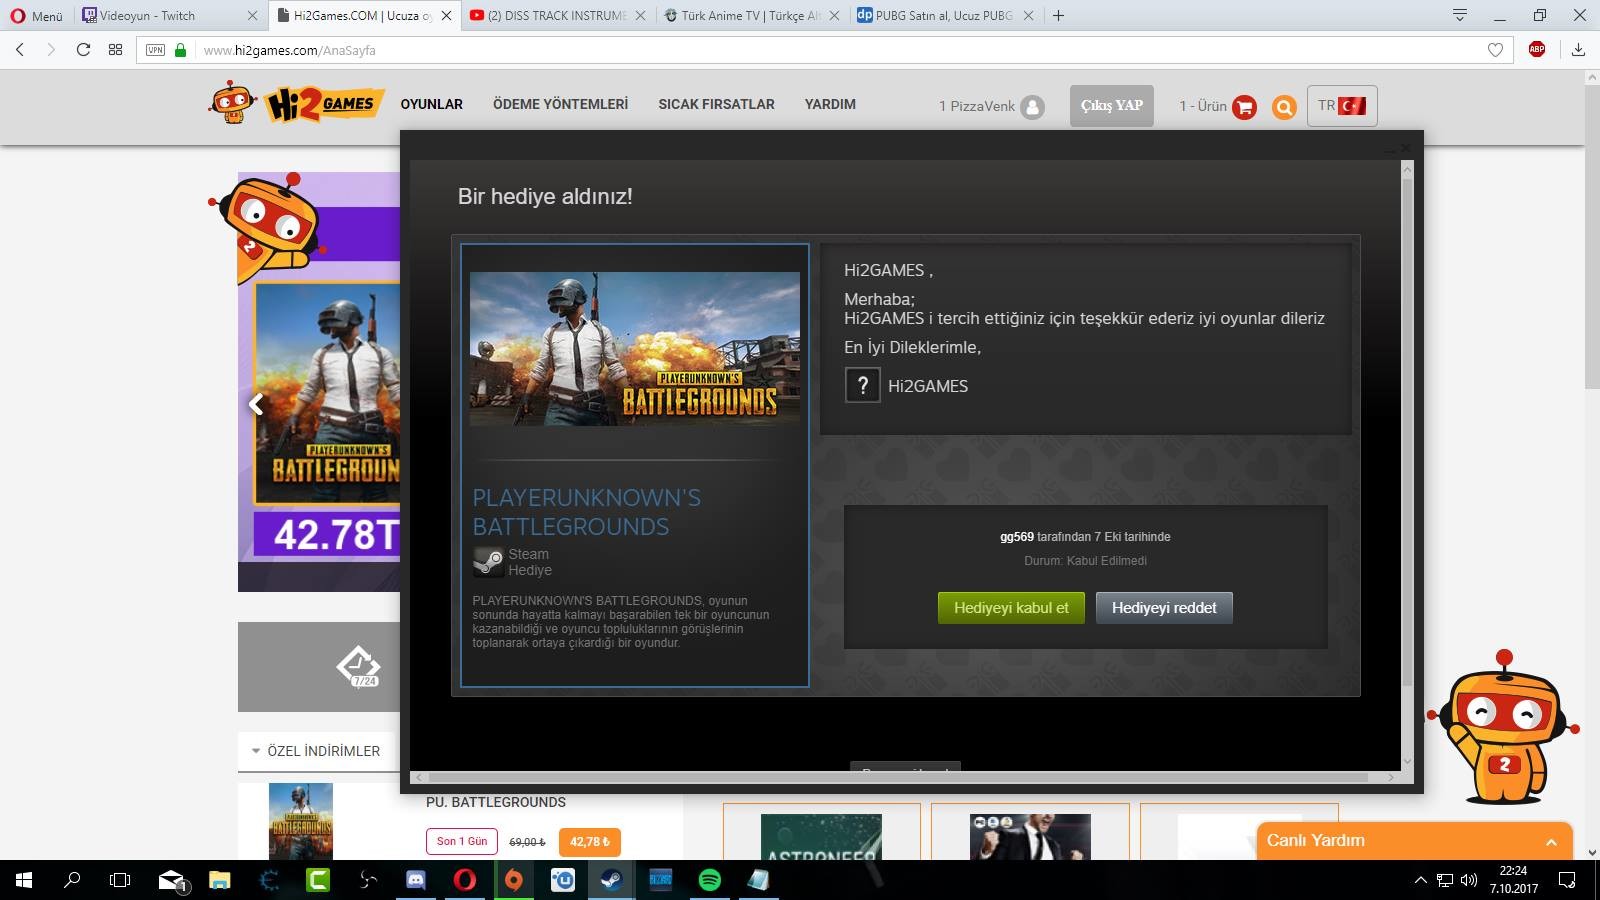Viewport: 1600px width, 900px height.
Task: Click the Çıkış YAP logout button
Action: (1111, 105)
